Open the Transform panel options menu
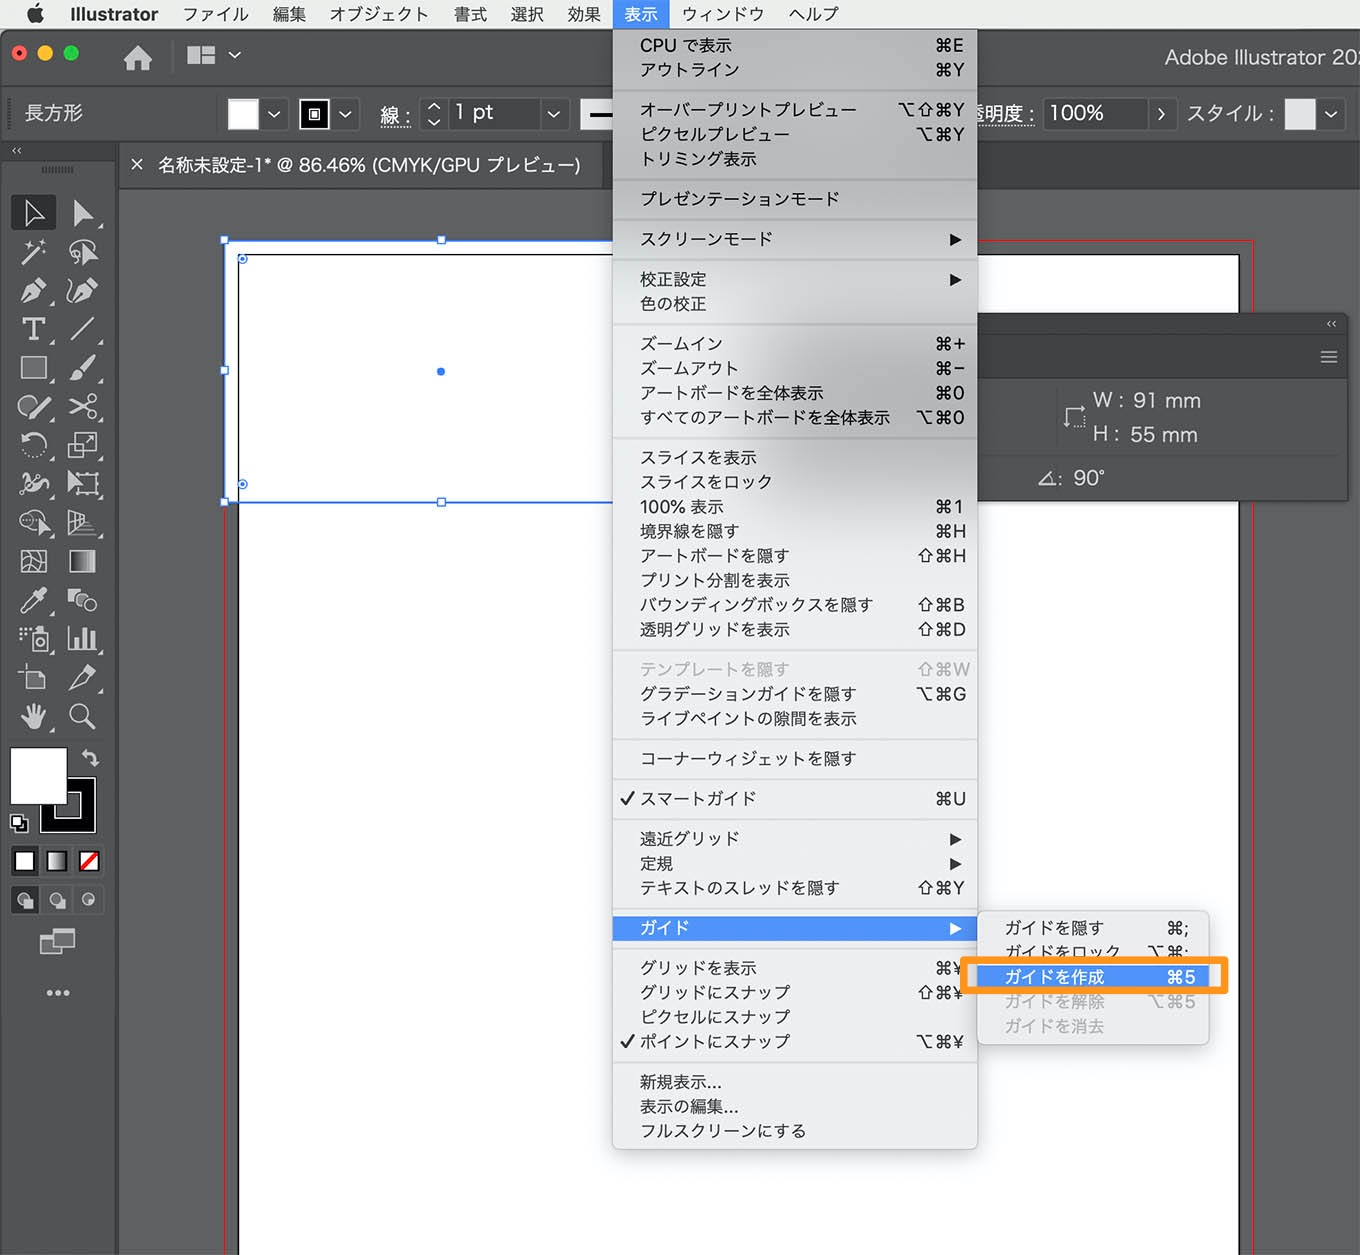 (1329, 357)
